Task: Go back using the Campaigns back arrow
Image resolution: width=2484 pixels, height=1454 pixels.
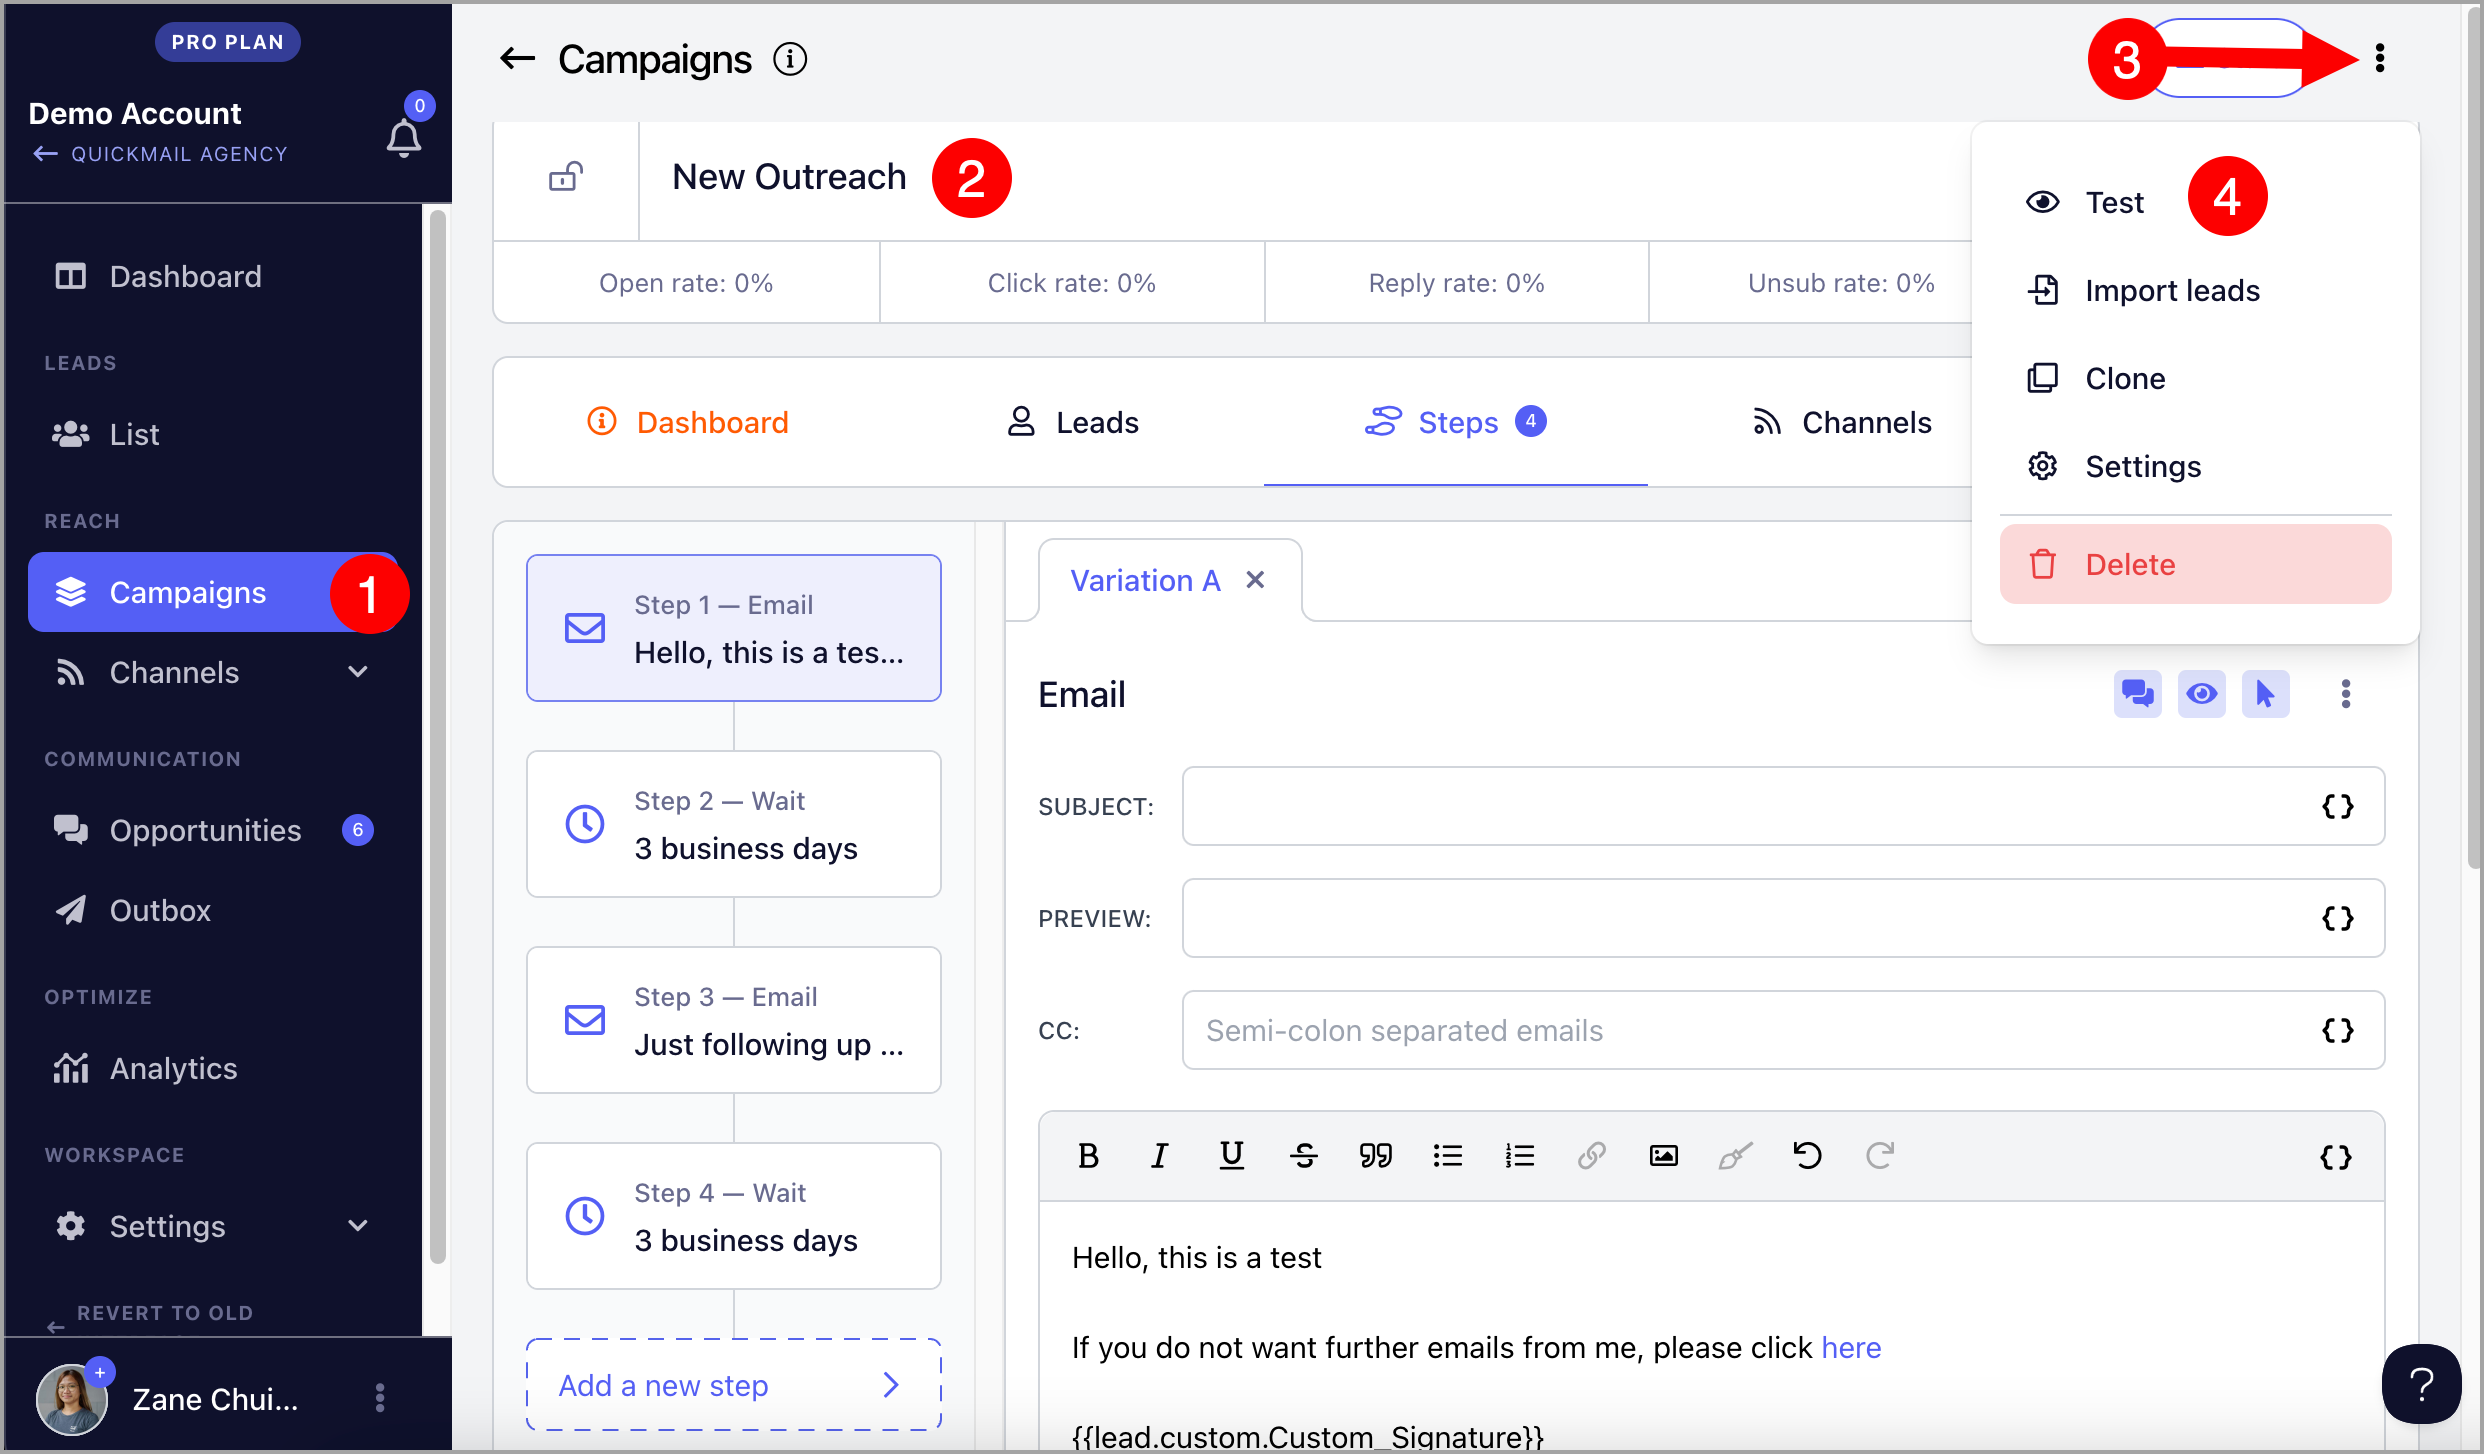Action: point(518,59)
